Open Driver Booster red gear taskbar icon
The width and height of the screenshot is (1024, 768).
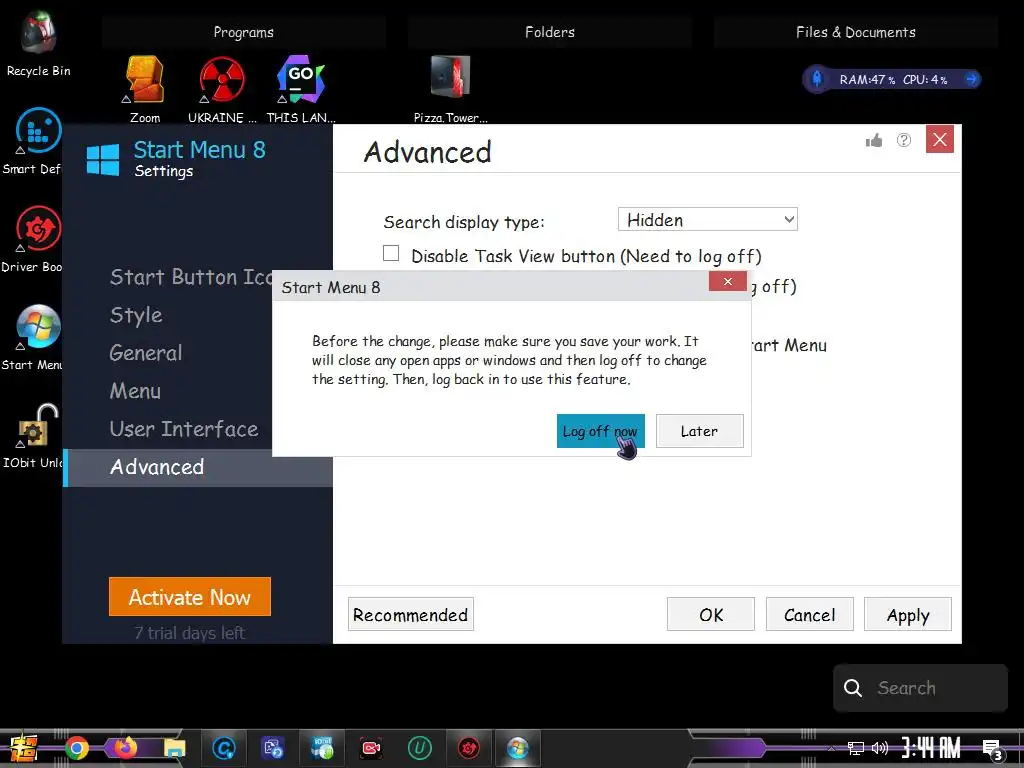[468, 748]
